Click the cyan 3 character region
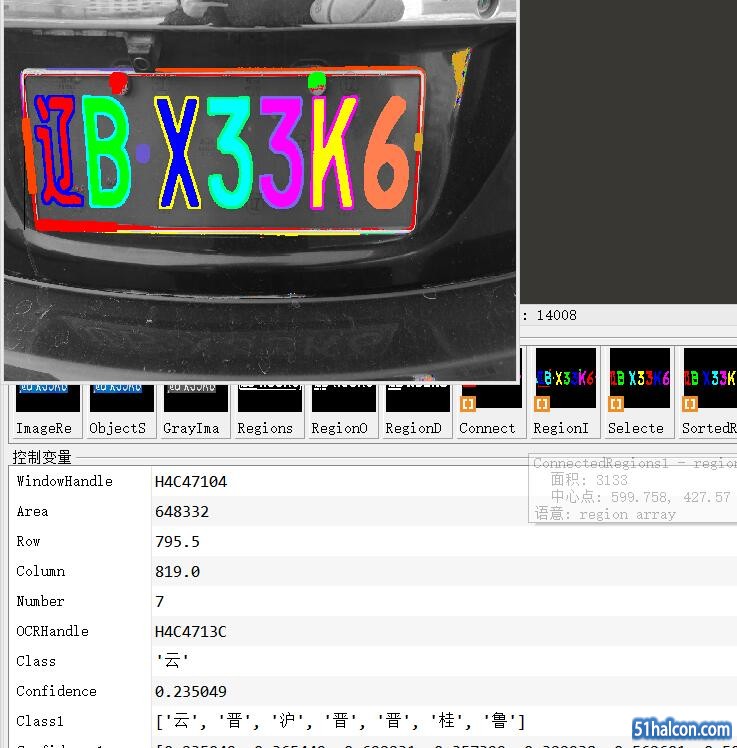This screenshot has width=737, height=748. (230, 153)
